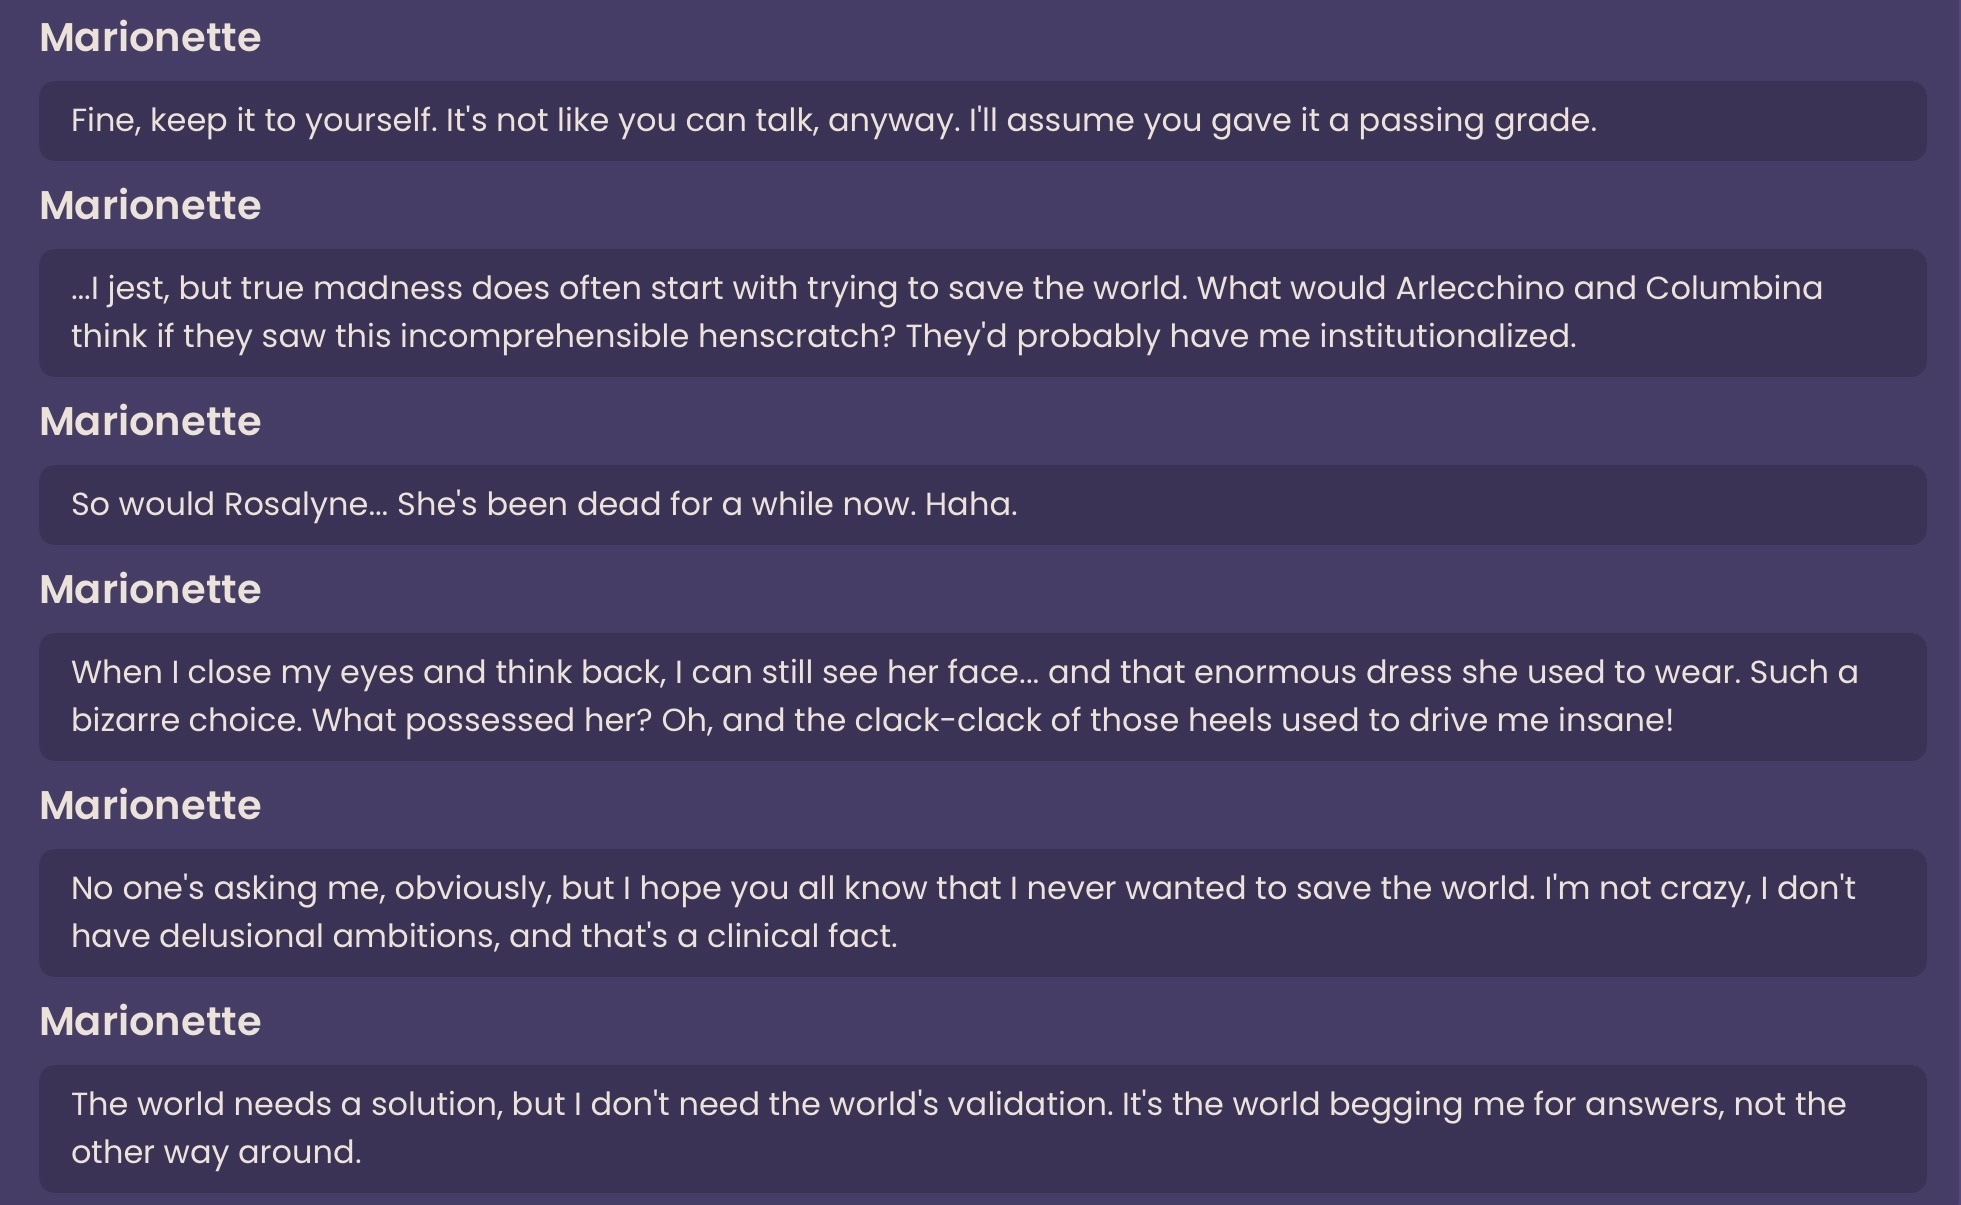Screen dimensions: 1961x1205
Task: Click the "Fine, keep it to yourself" dialogue box
Action: point(982,121)
